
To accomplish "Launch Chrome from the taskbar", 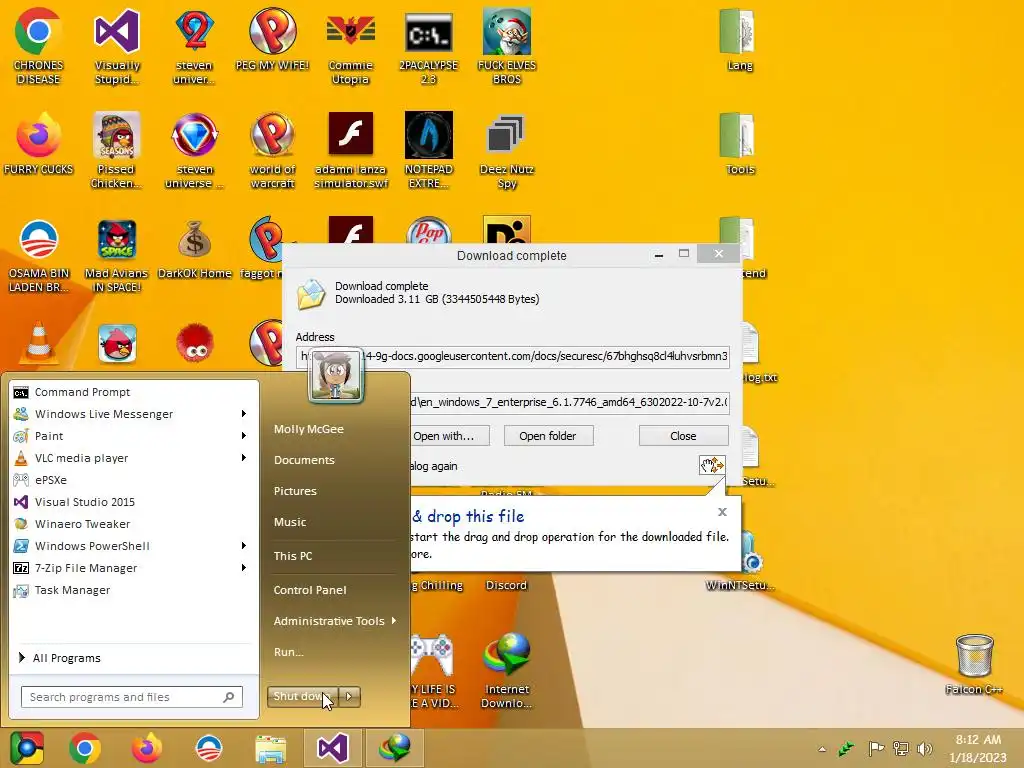I will coord(85,748).
